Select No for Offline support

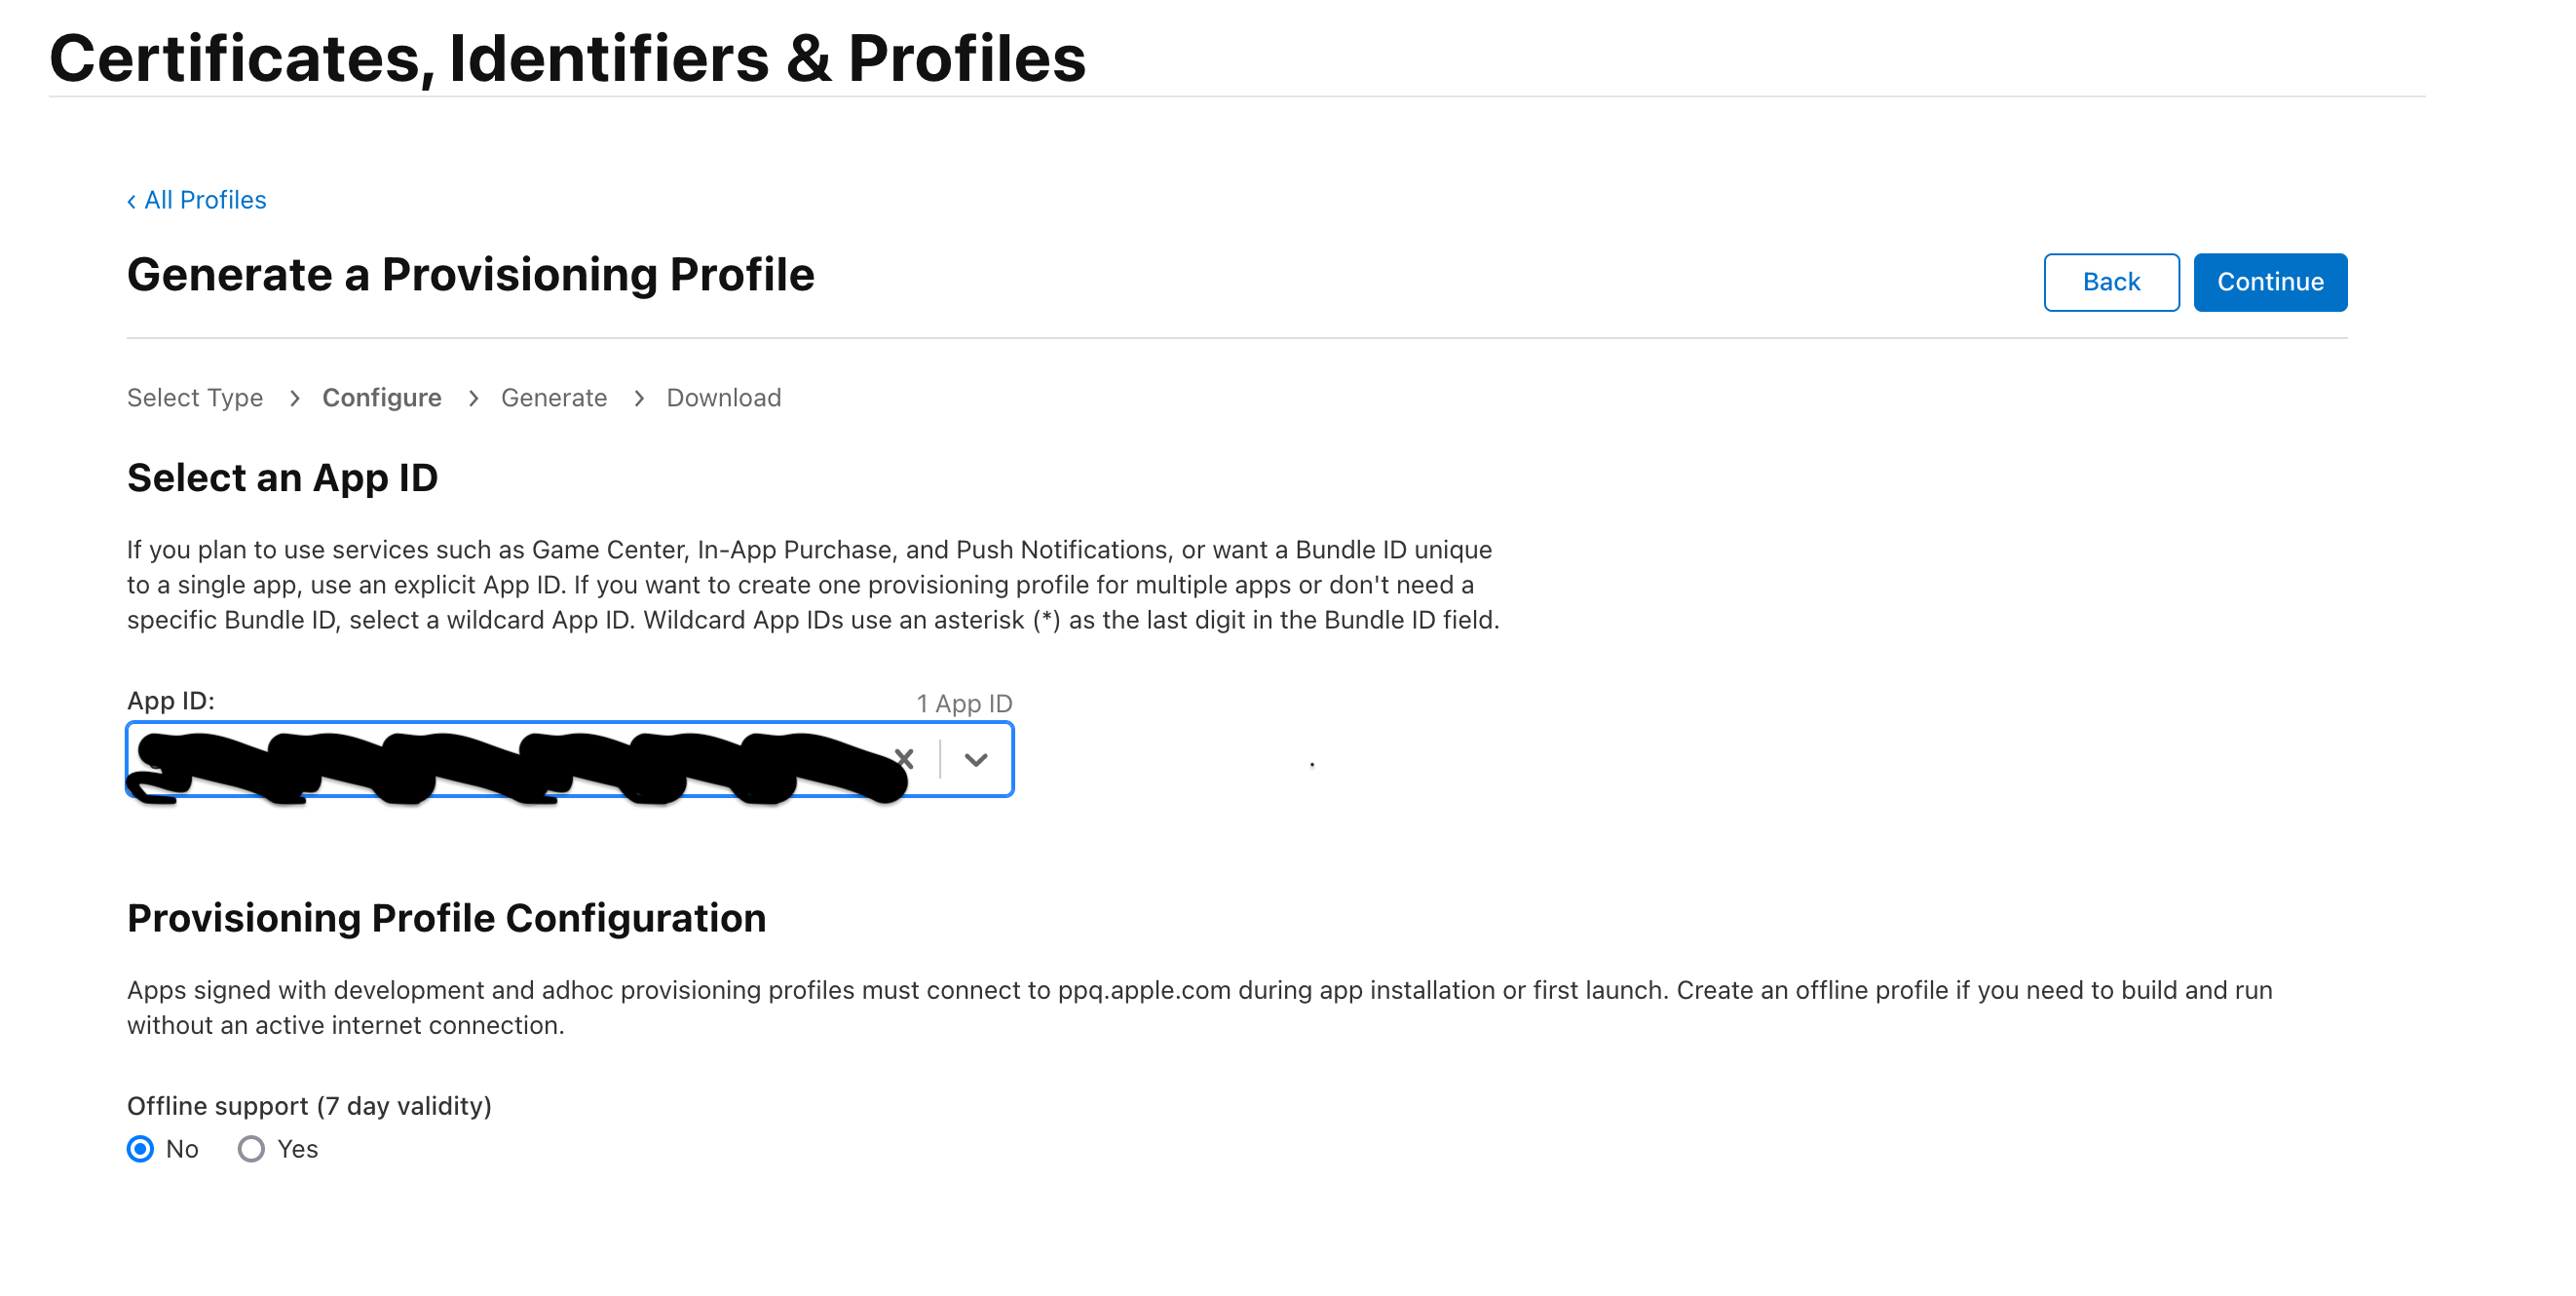(x=141, y=1149)
